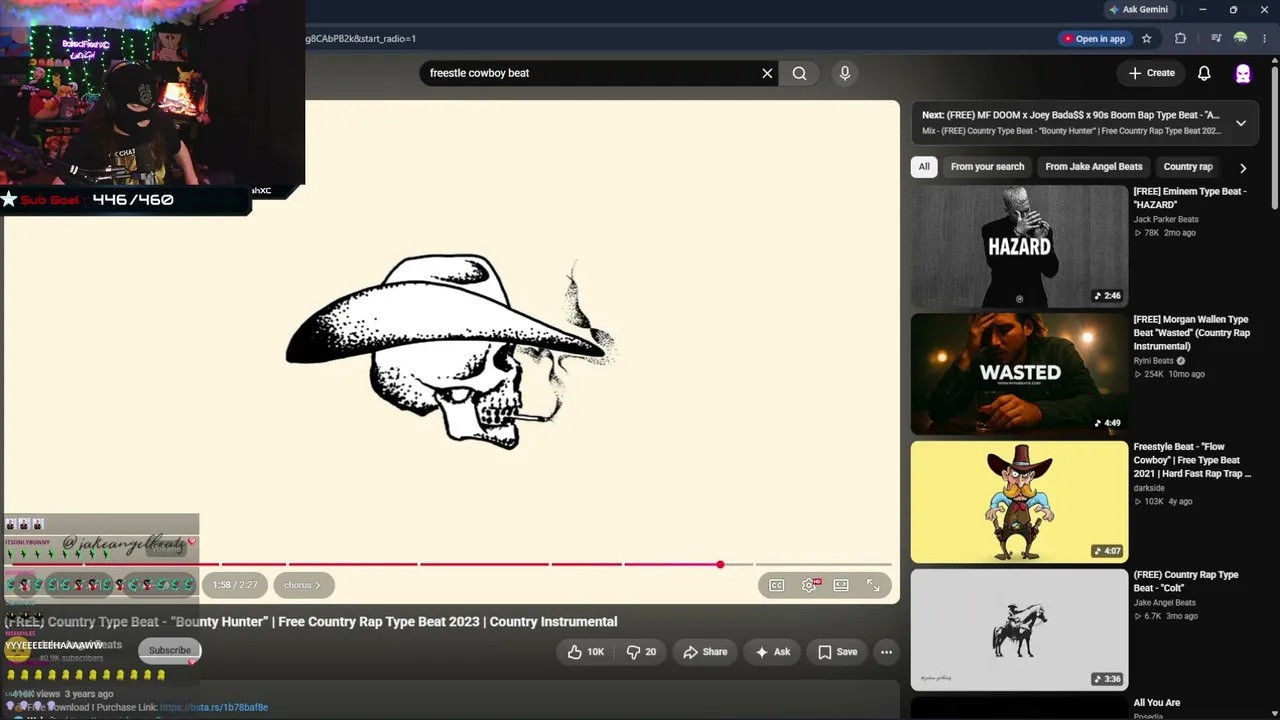1280x720 pixels.
Task: Open video player settings gear
Action: click(x=809, y=585)
